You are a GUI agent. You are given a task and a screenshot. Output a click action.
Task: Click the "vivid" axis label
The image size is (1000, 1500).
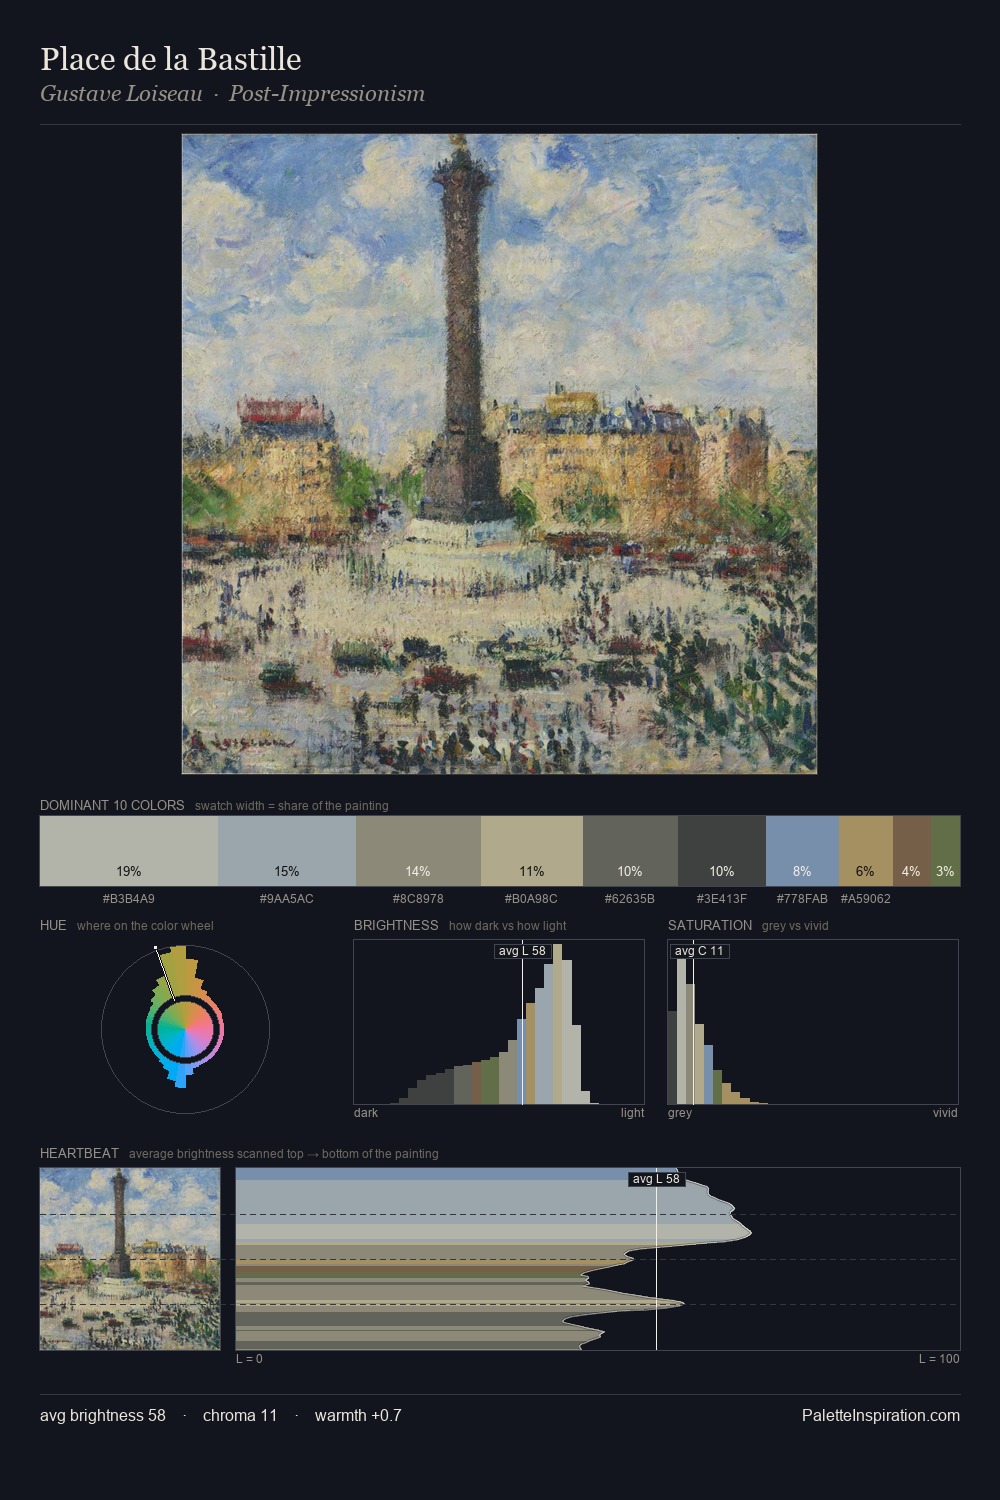pyautogui.click(x=945, y=1113)
